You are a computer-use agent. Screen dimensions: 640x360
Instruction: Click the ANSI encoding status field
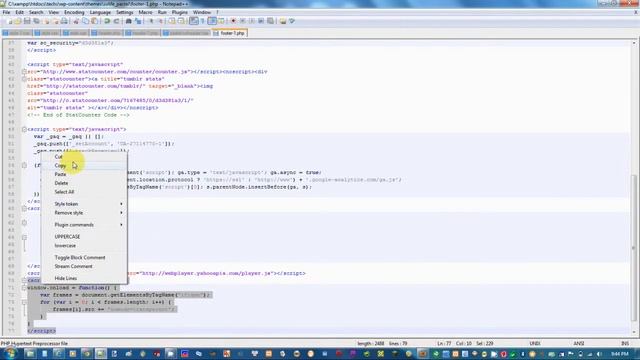579,344
